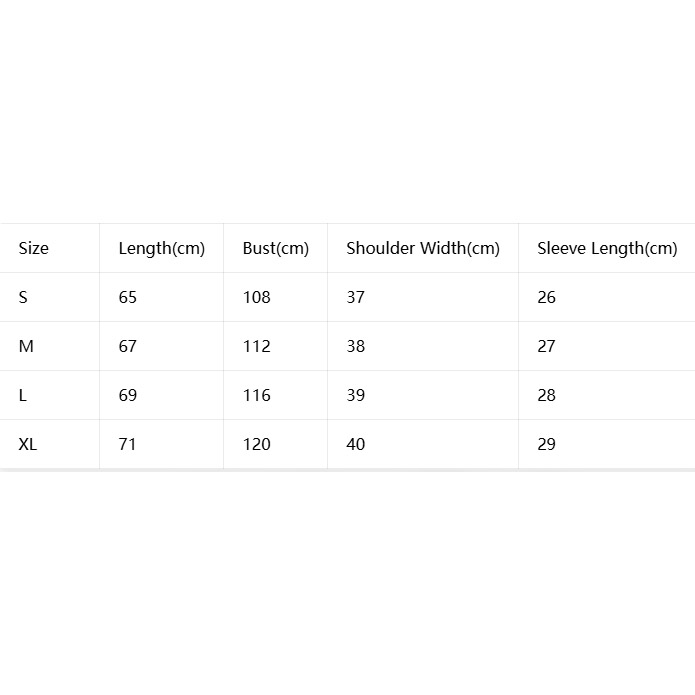Click the shoulder width value 40
Screen dimensions: 695x695
pyautogui.click(x=355, y=444)
